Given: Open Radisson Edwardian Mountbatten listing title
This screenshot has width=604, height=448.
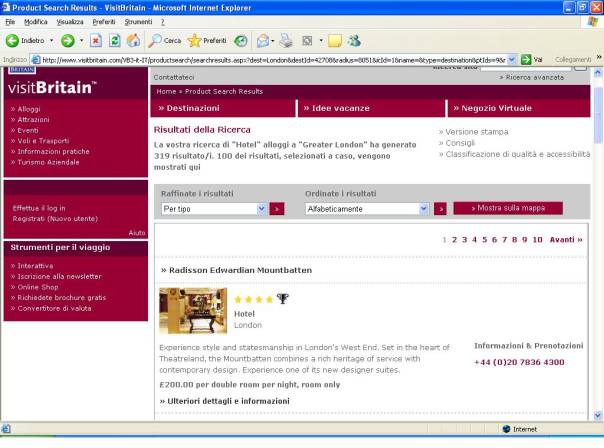Looking at the screenshot, I should pyautogui.click(x=240, y=270).
